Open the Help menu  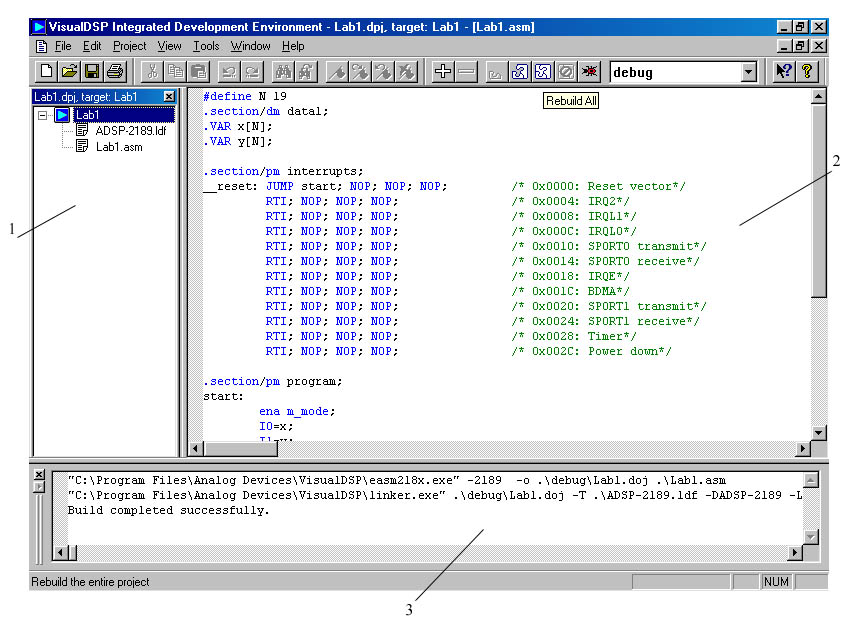click(x=293, y=46)
